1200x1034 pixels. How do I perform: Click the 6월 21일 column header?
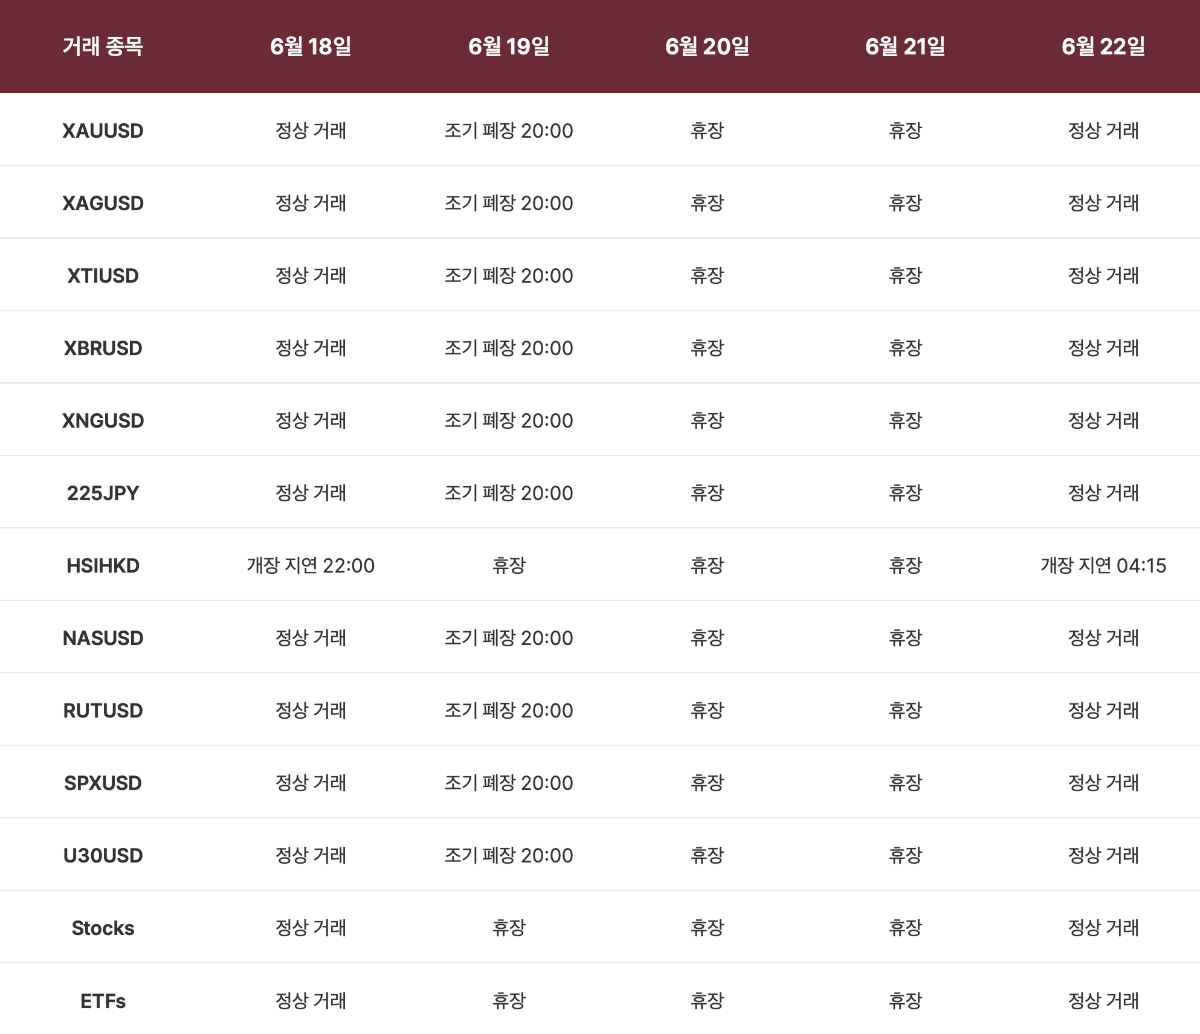(x=905, y=46)
